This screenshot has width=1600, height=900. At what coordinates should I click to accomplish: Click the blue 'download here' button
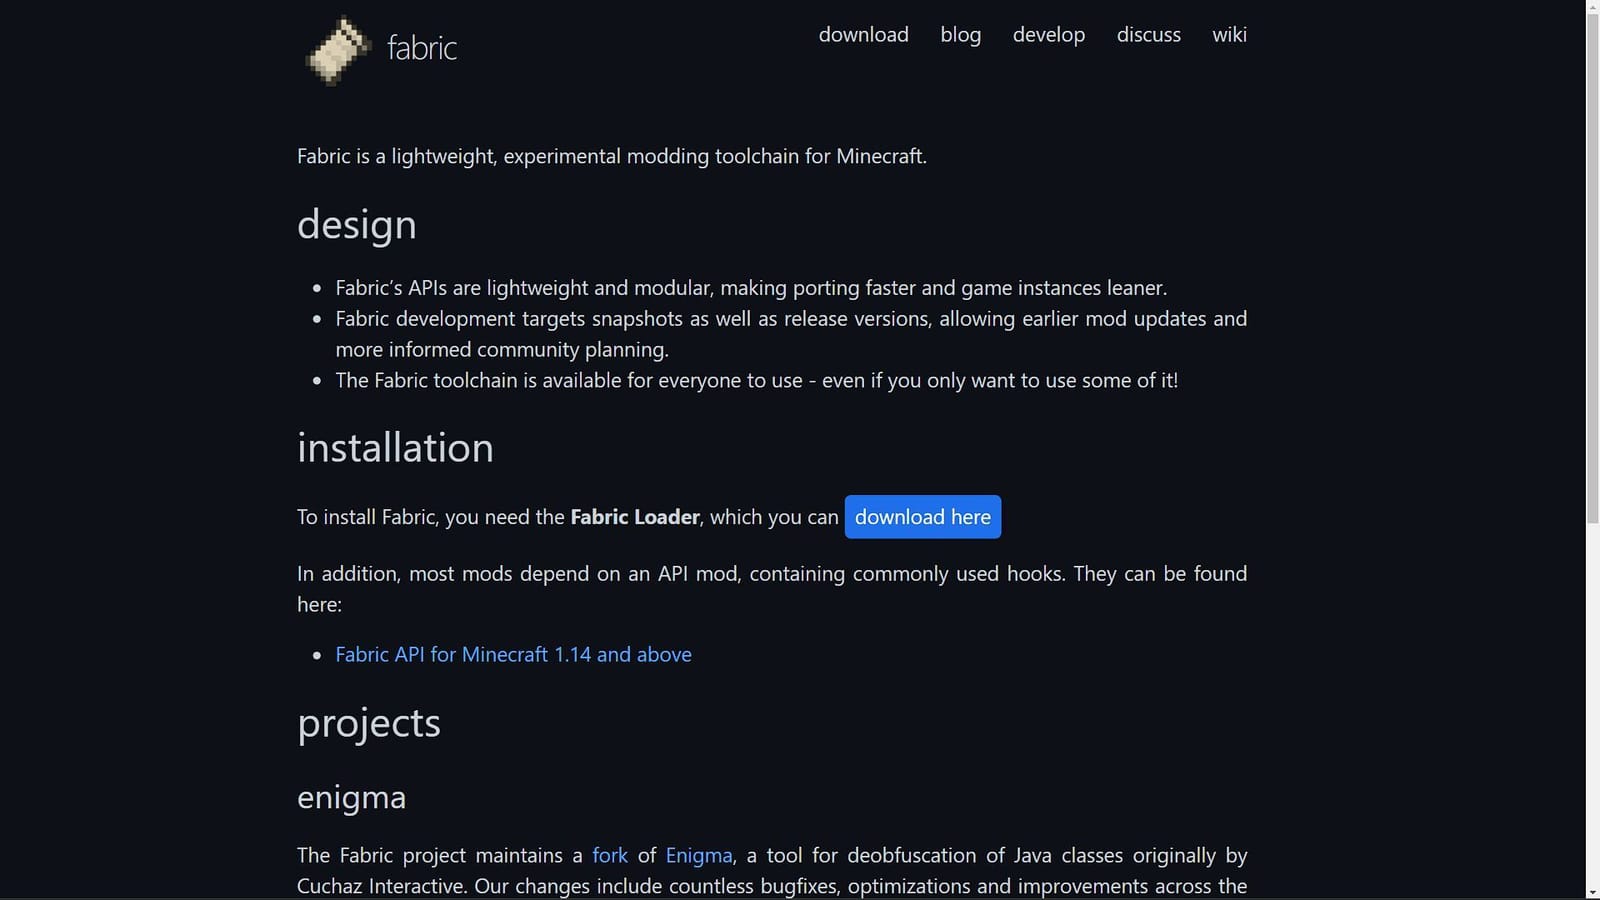922,517
